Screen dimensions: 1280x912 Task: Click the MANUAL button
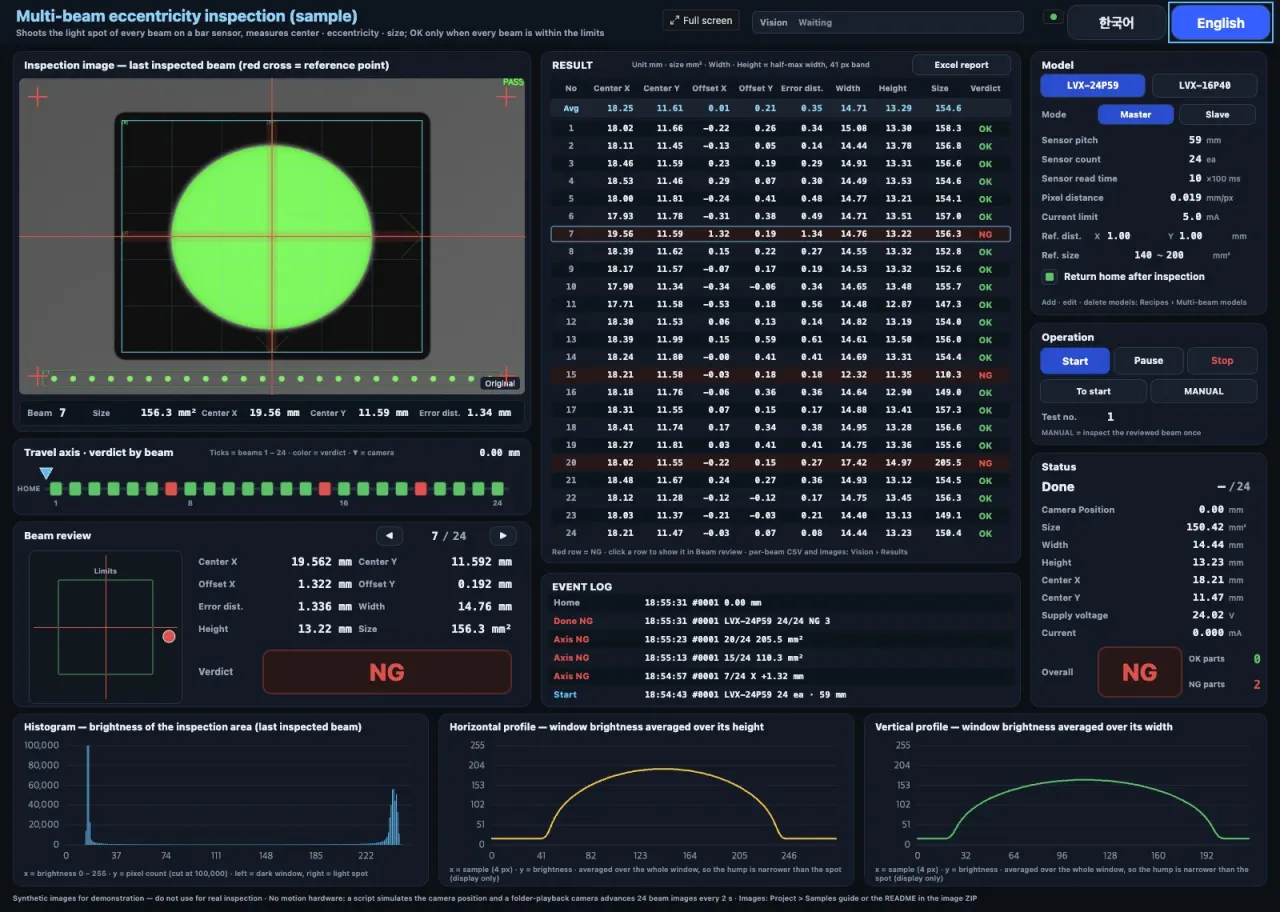pos(1204,391)
